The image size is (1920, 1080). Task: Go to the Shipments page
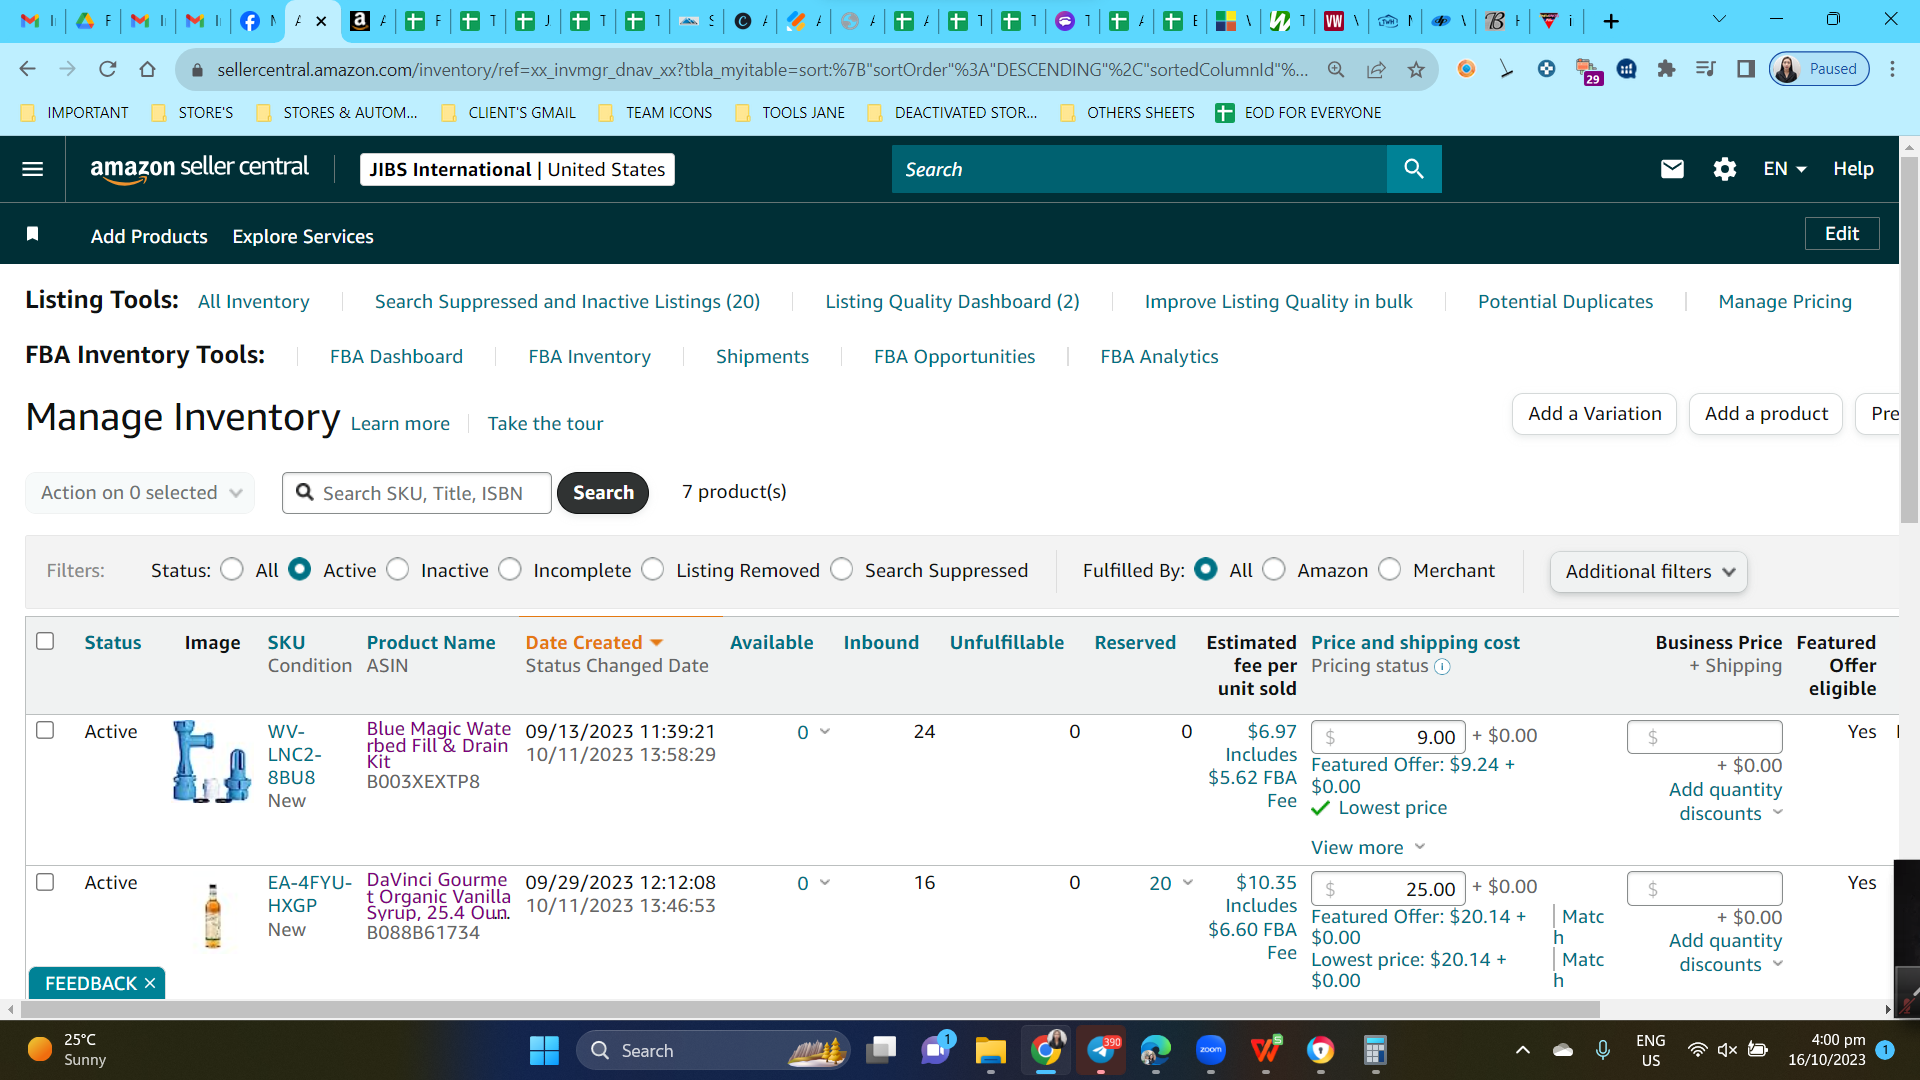pos(762,357)
